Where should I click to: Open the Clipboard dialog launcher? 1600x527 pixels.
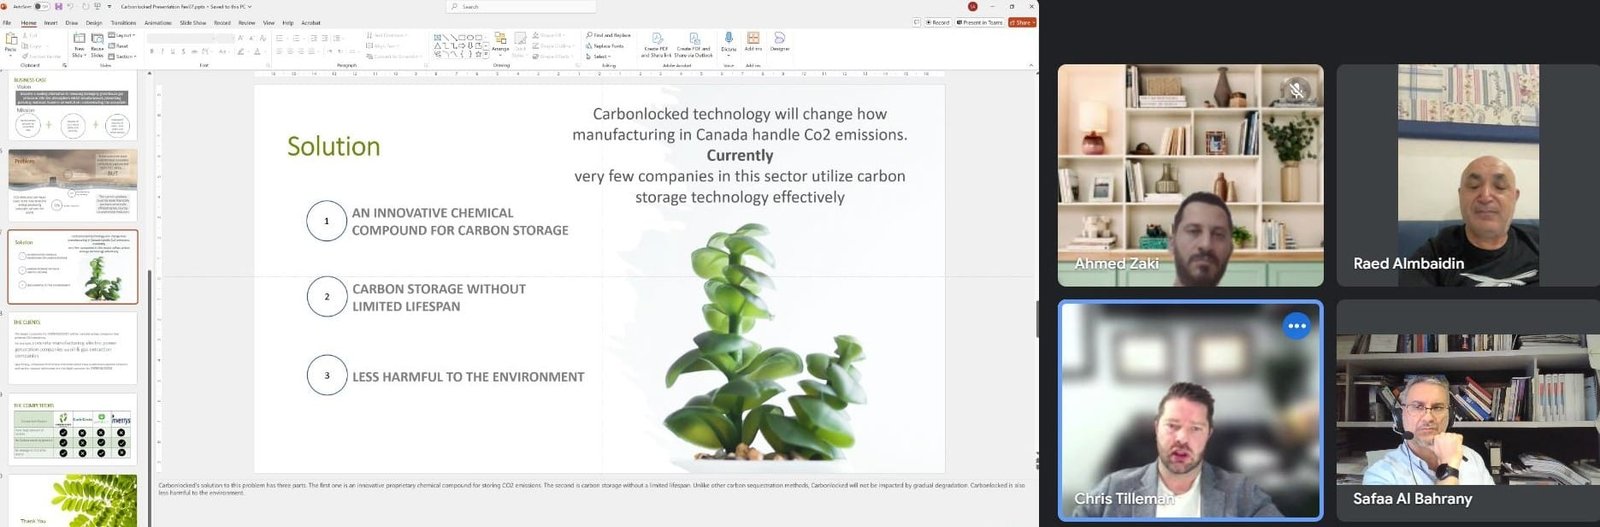pos(65,65)
